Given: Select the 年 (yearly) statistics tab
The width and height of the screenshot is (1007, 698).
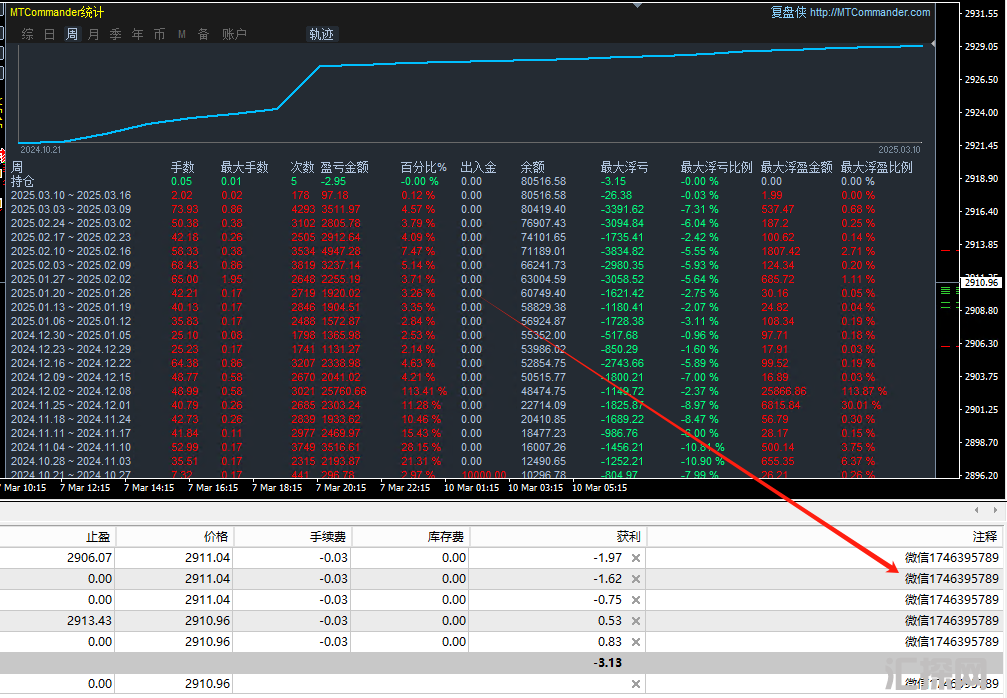Looking at the screenshot, I should point(137,34).
